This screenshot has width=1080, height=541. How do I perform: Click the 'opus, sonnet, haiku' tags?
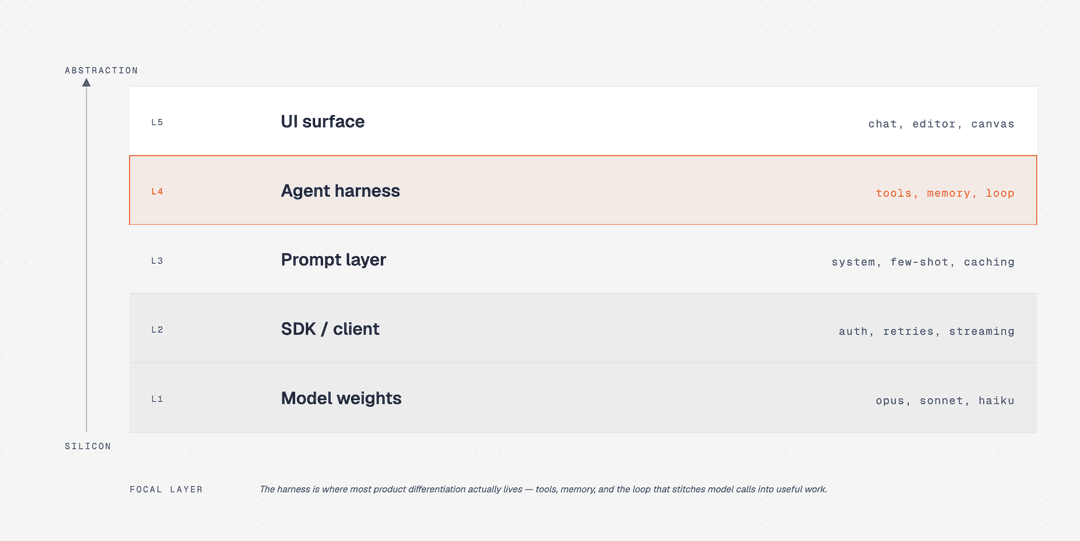pyautogui.click(x=945, y=400)
